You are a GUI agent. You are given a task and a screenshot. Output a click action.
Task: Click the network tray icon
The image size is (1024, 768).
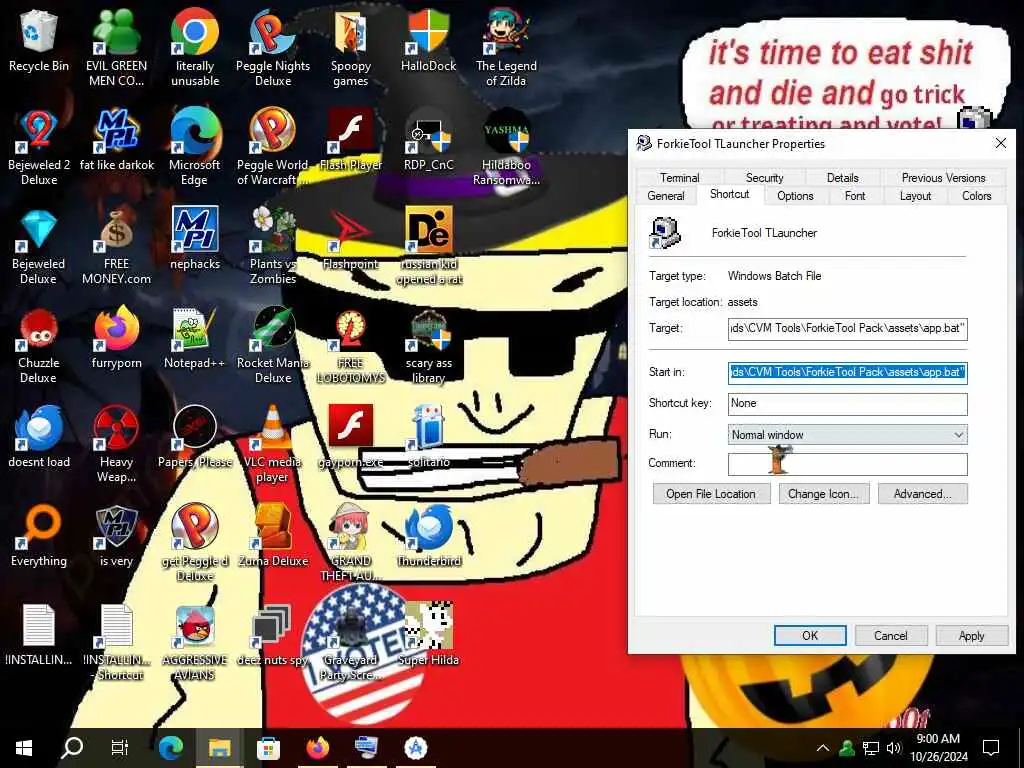(x=871, y=748)
